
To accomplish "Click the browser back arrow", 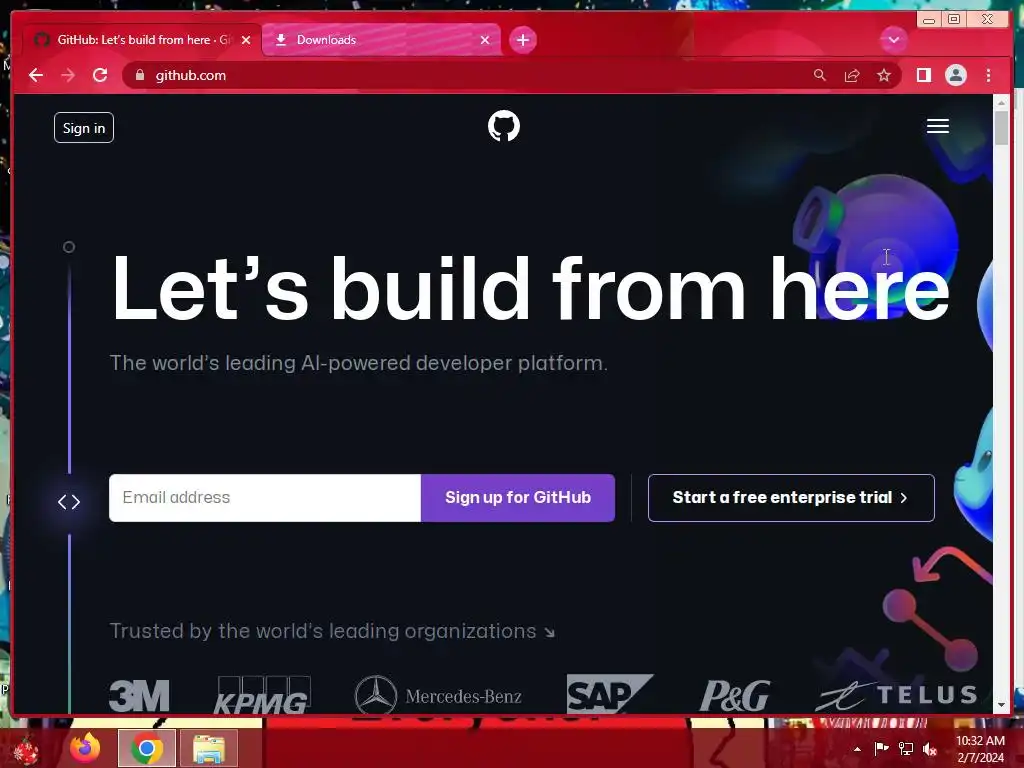I will pos(36,75).
